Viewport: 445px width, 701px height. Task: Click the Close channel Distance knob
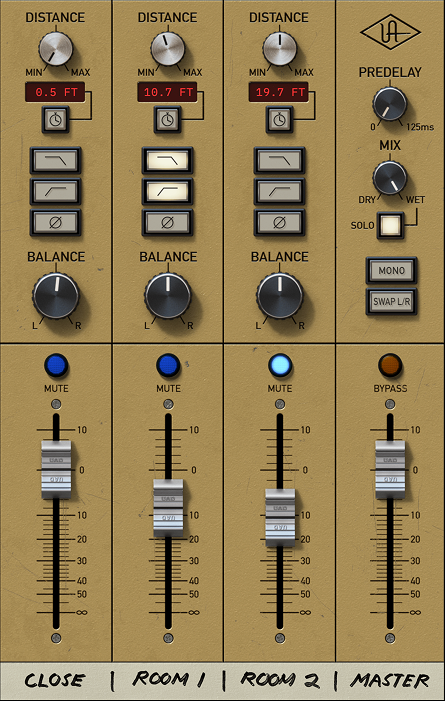tap(56, 49)
